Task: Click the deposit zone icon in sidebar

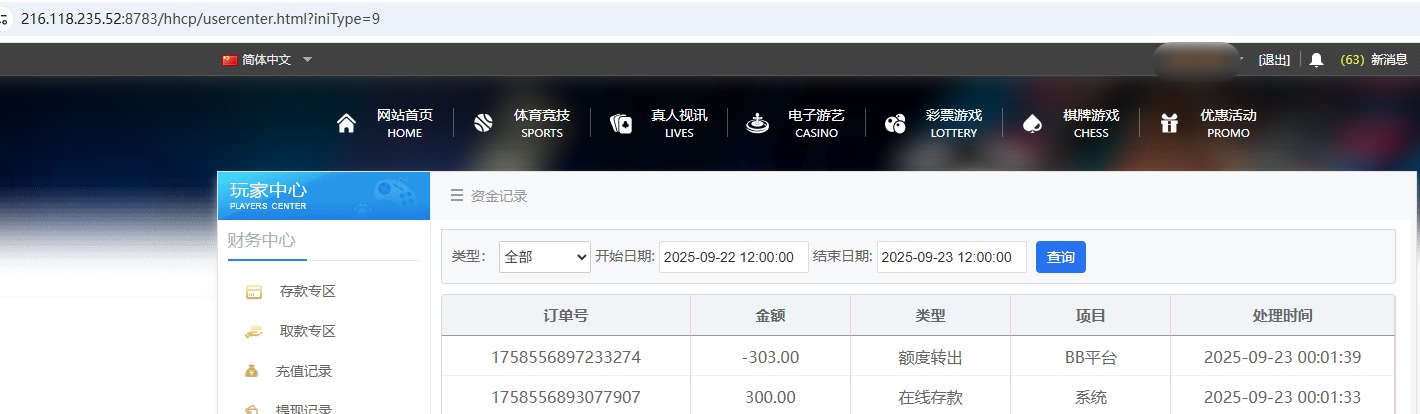Action: point(254,292)
